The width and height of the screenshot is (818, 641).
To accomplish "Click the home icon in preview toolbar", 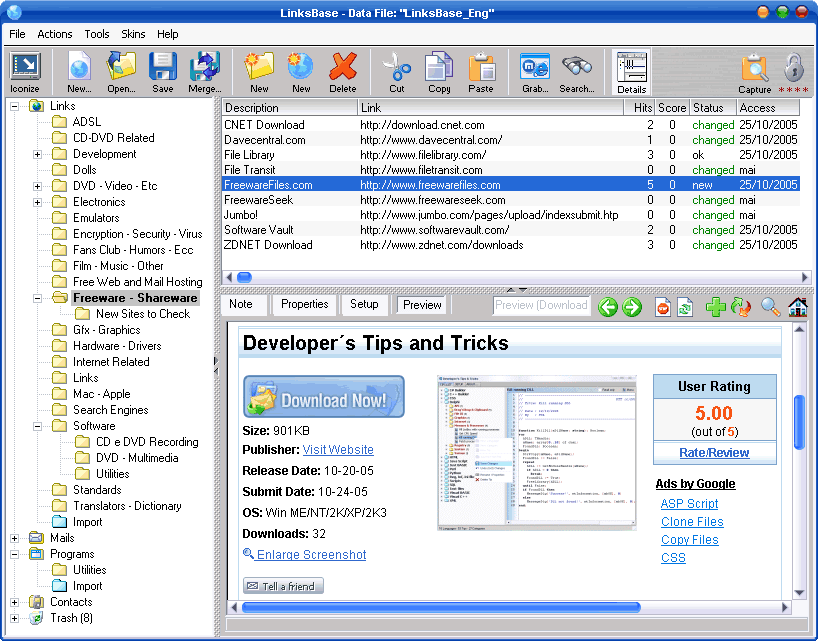I will (x=797, y=307).
